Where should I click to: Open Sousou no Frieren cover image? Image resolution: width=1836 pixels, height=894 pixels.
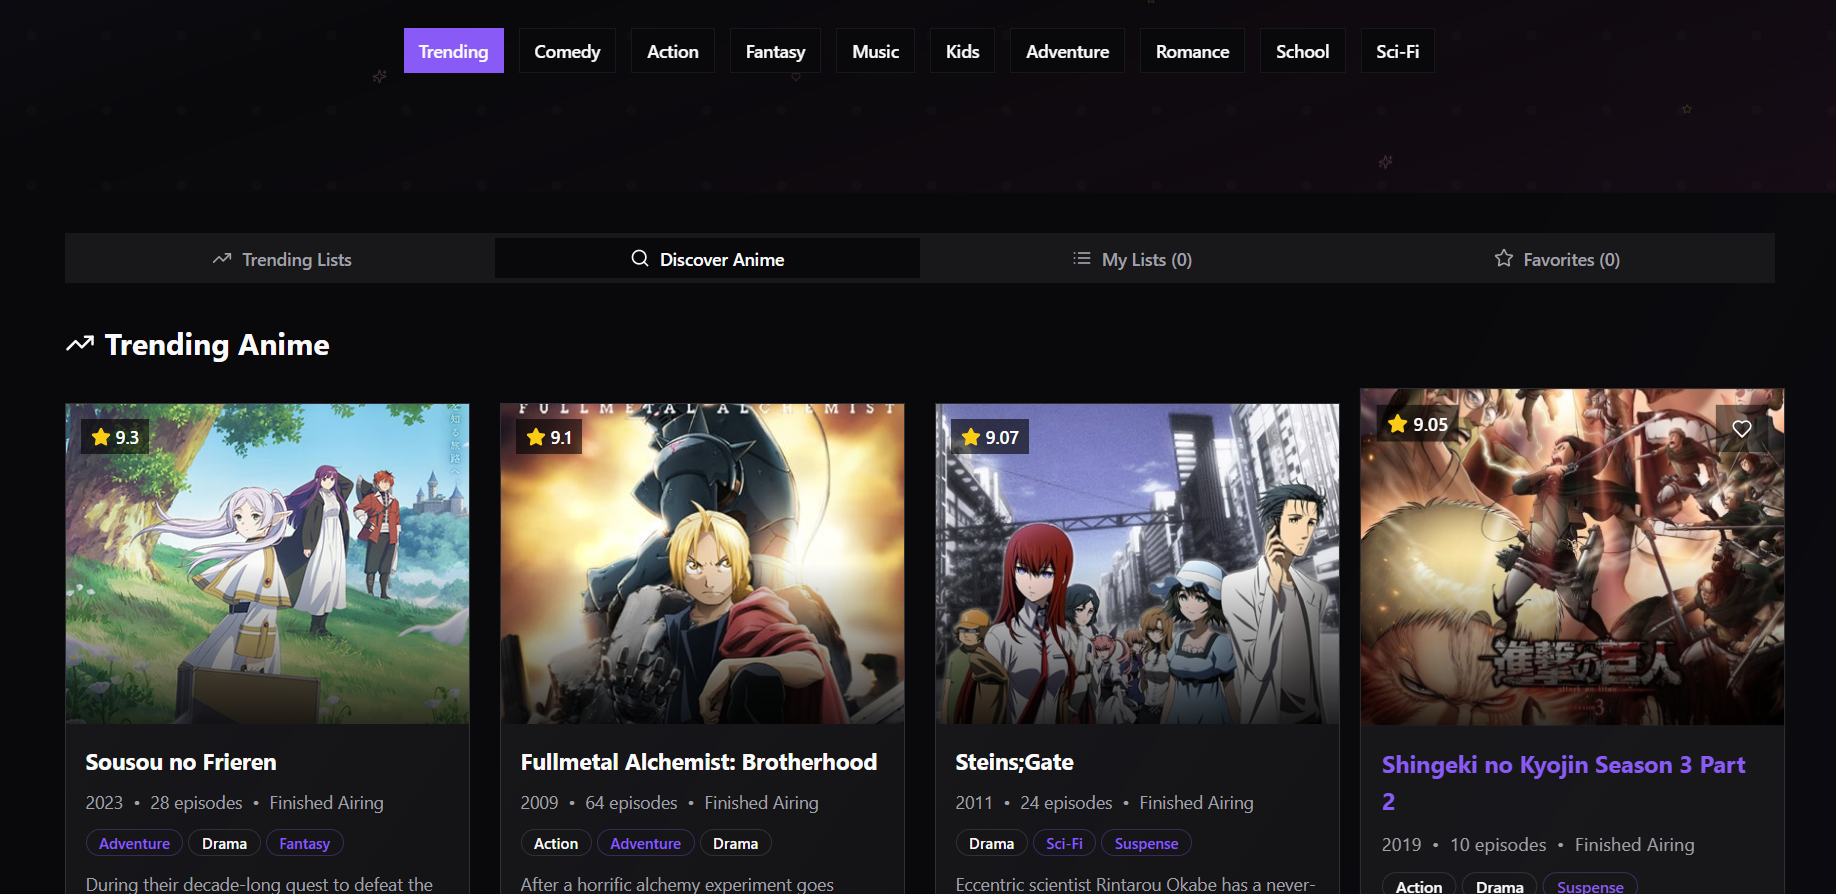(x=267, y=564)
